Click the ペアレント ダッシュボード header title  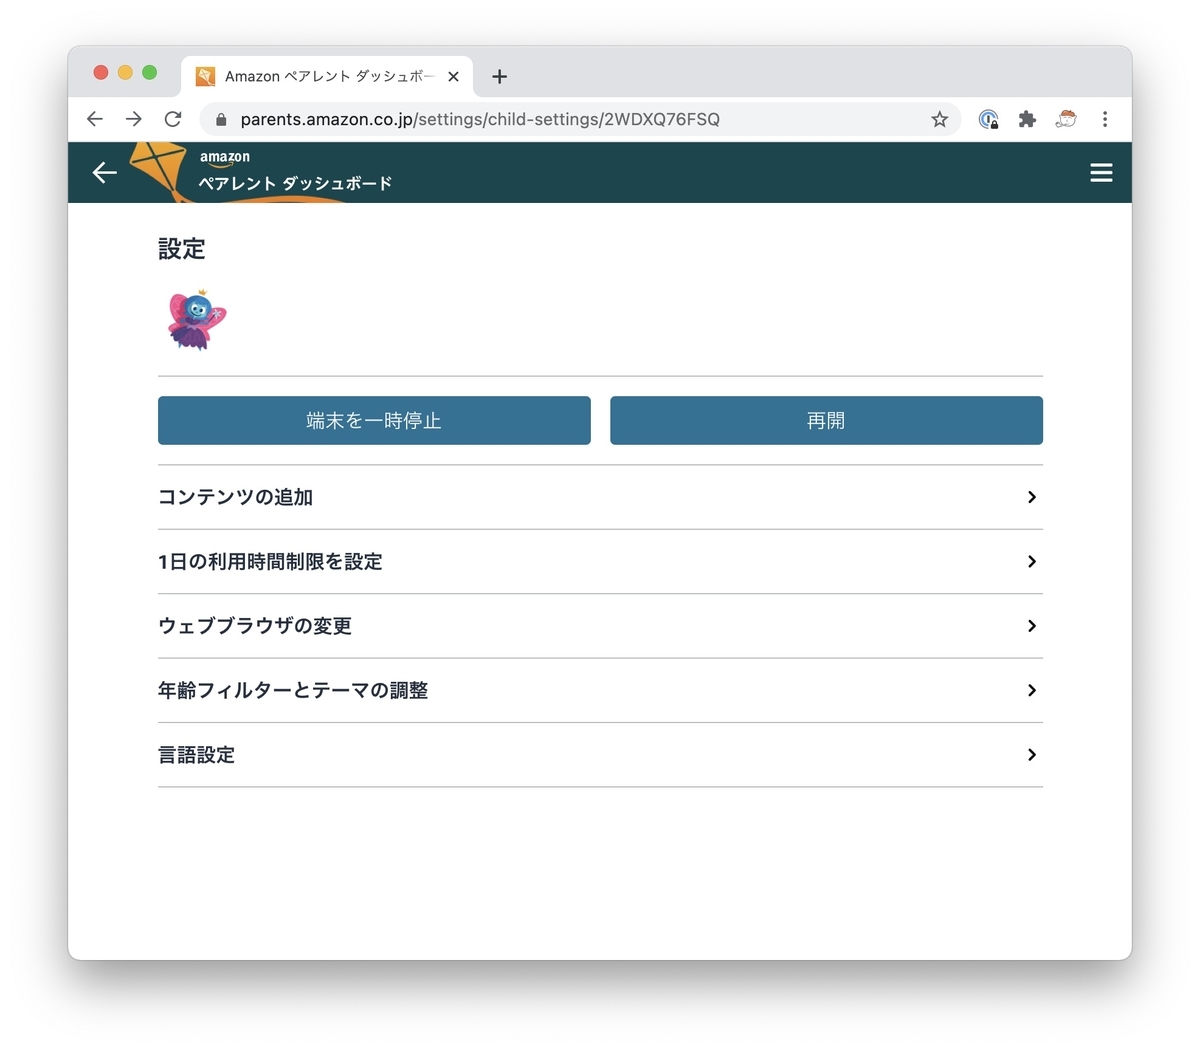tap(295, 183)
